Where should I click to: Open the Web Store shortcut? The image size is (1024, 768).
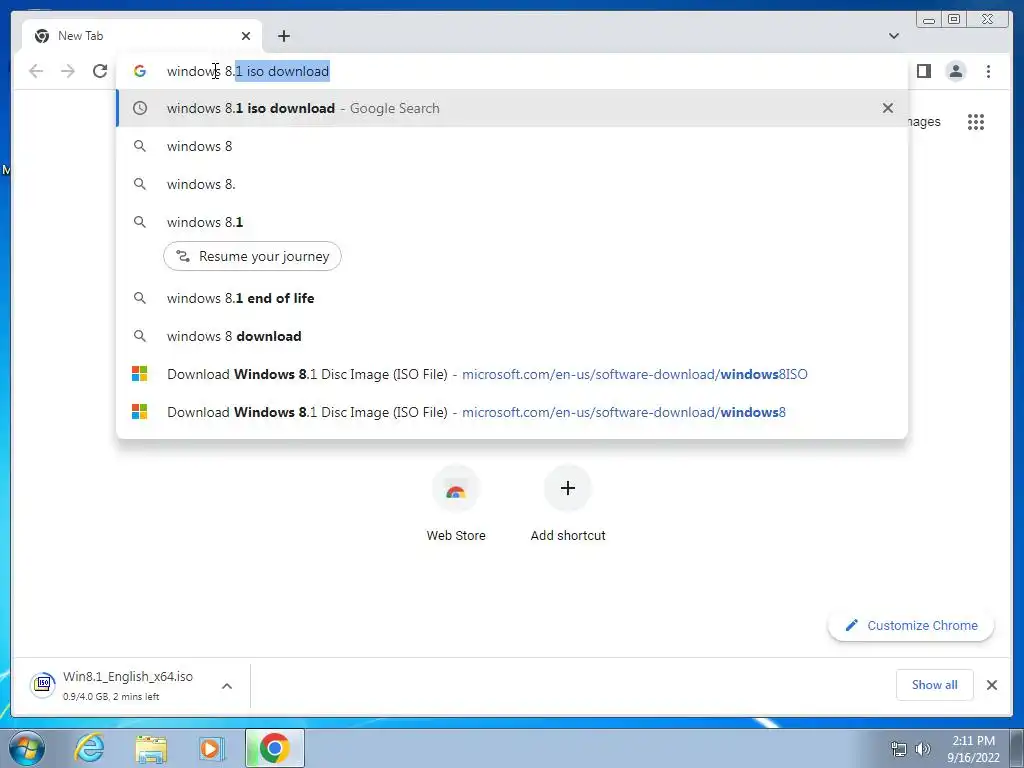456,505
